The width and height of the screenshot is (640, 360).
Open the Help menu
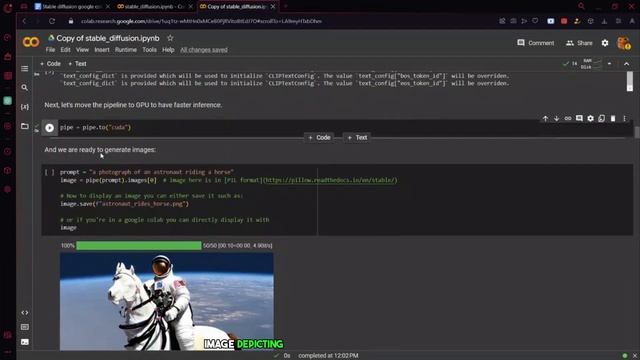coord(168,50)
